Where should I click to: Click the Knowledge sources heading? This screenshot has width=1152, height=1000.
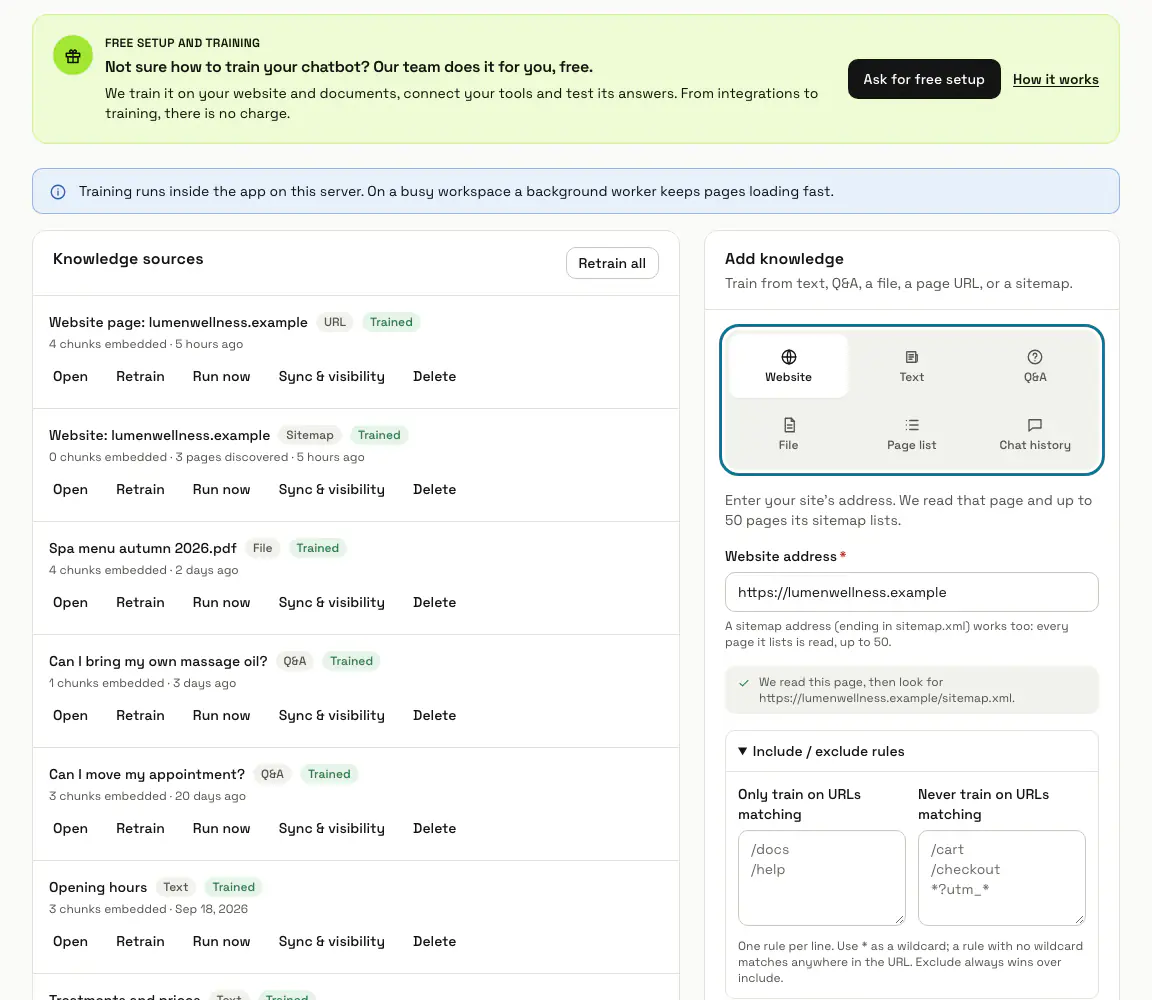pyautogui.click(x=128, y=259)
